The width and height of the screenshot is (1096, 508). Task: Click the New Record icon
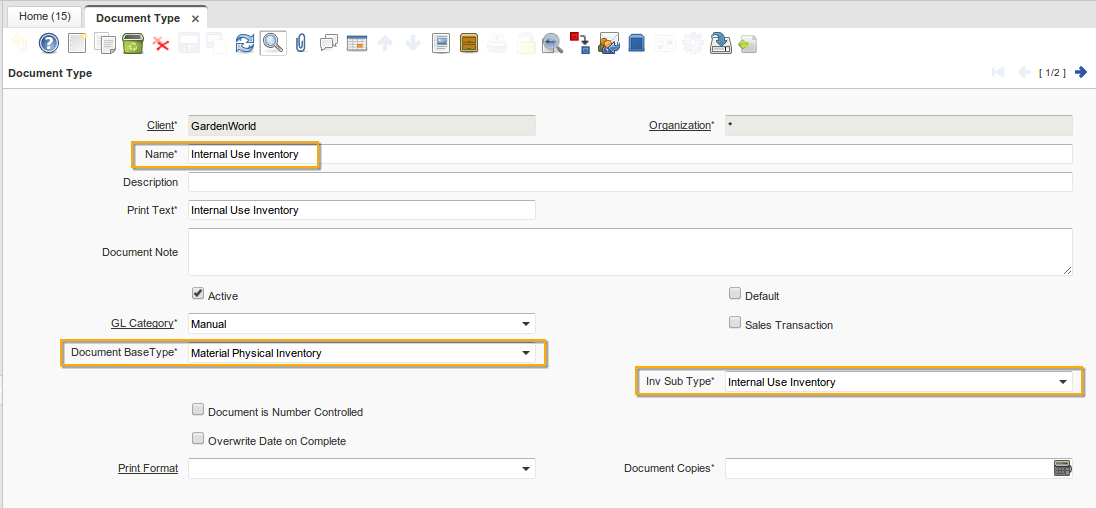[77, 43]
